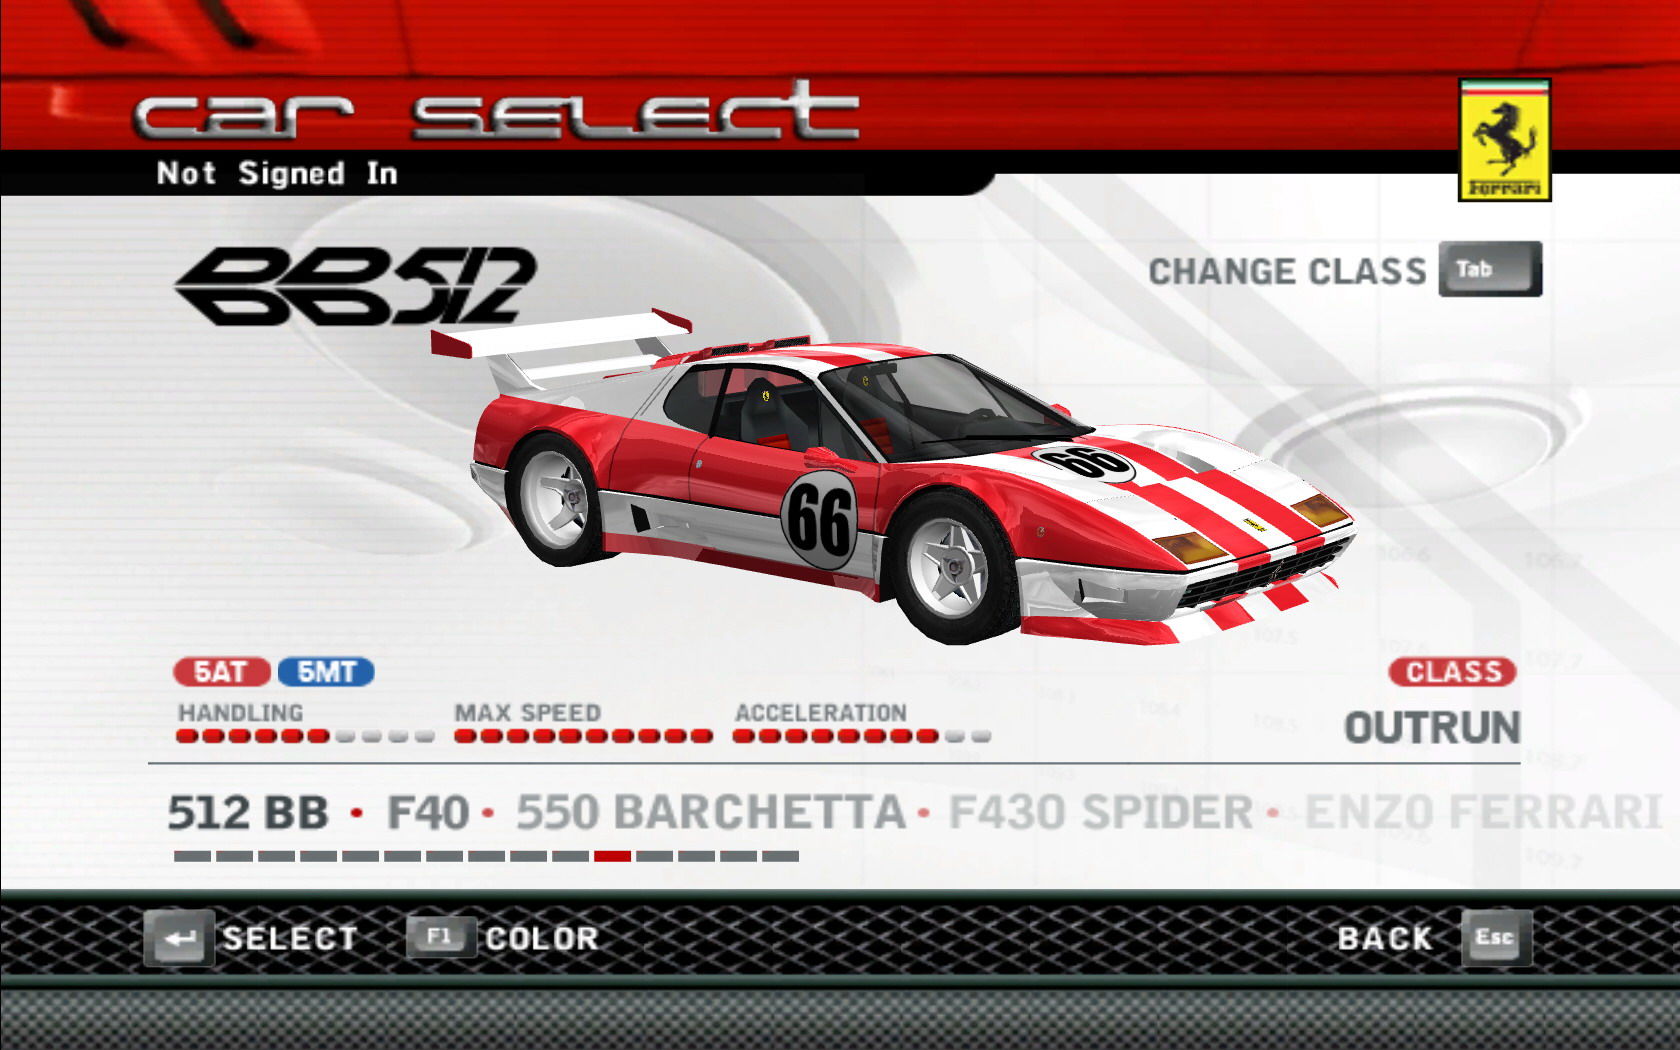Image resolution: width=1680 pixels, height=1050 pixels.
Task: Click the Ferrari prancing horse logo
Action: pos(1504,140)
